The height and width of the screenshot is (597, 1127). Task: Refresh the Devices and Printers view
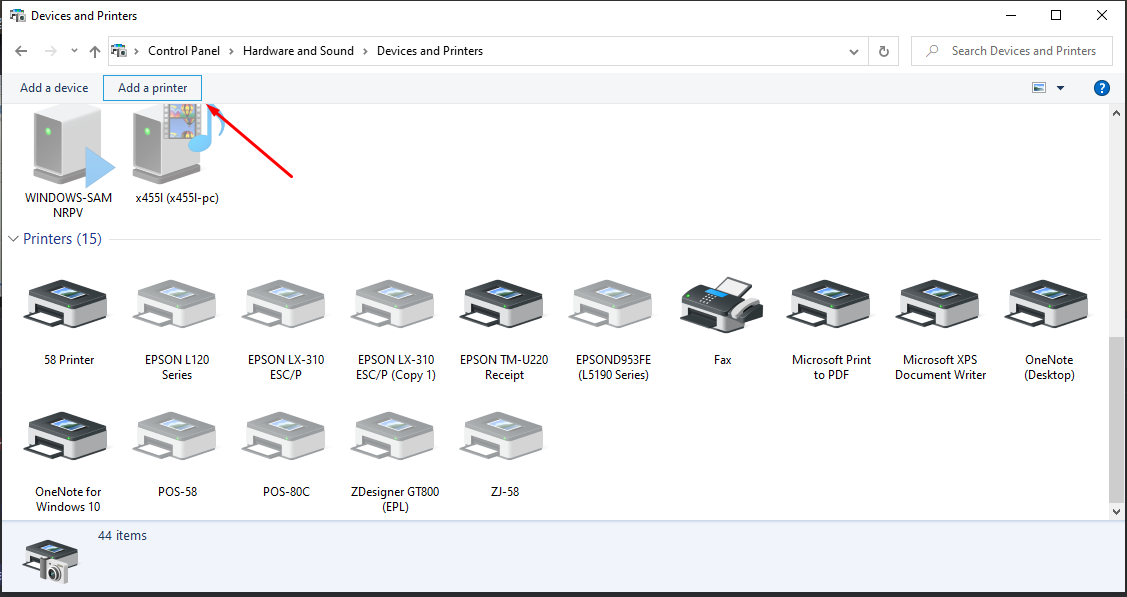[x=883, y=51]
